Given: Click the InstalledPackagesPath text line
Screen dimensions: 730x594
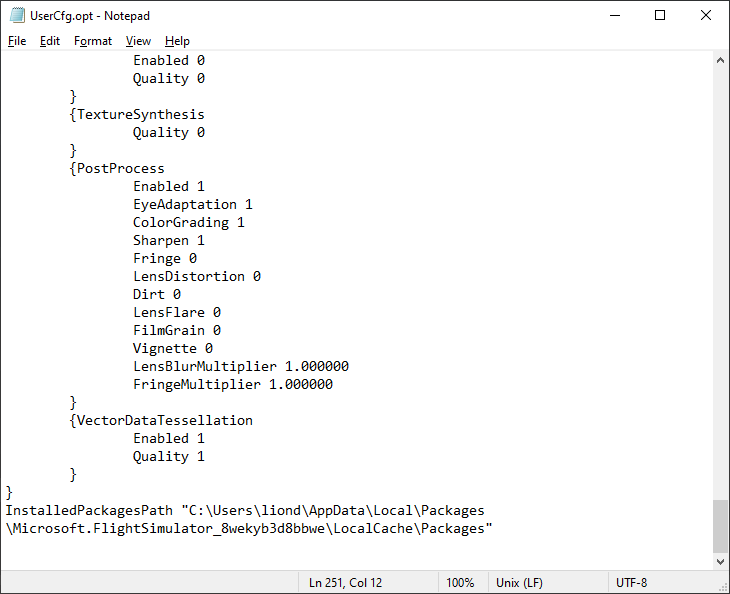Looking at the screenshot, I should (x=245, y=511).
